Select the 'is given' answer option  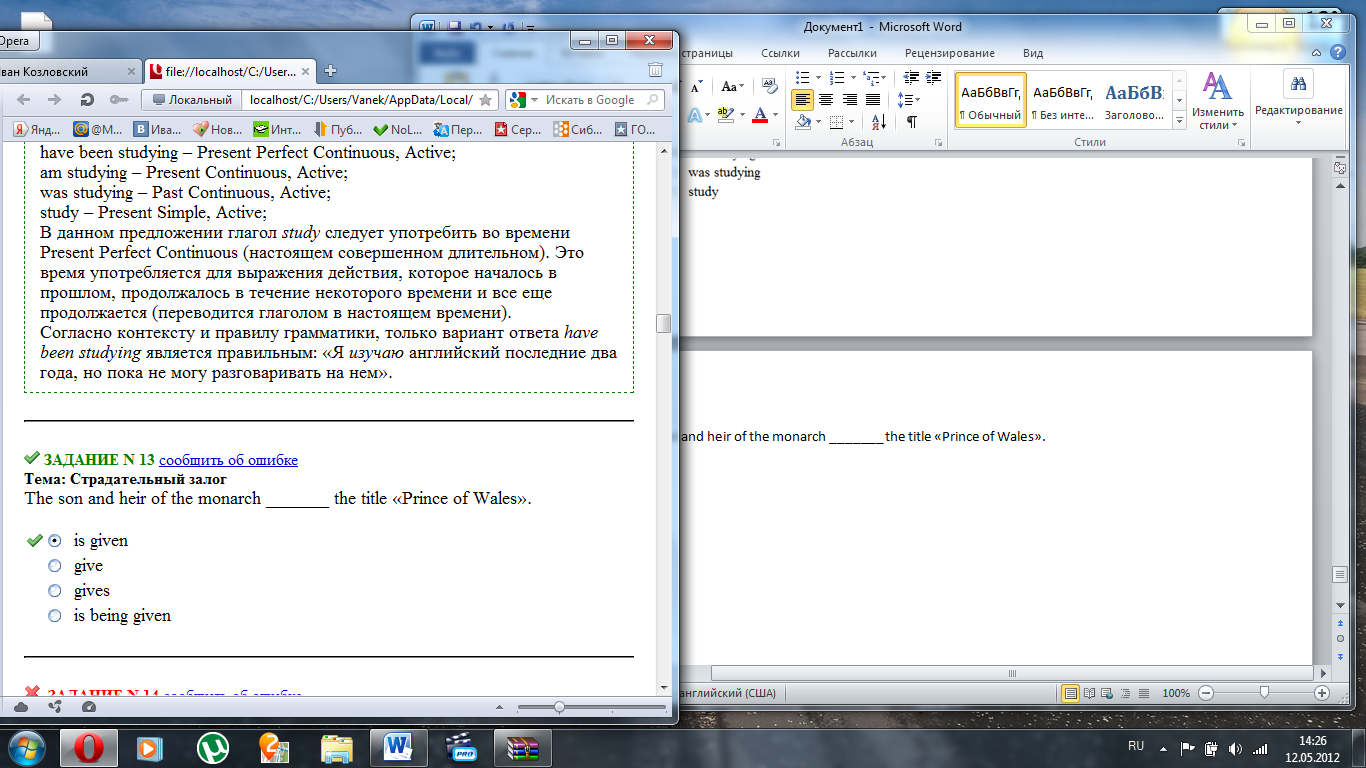tap(55, 540)
